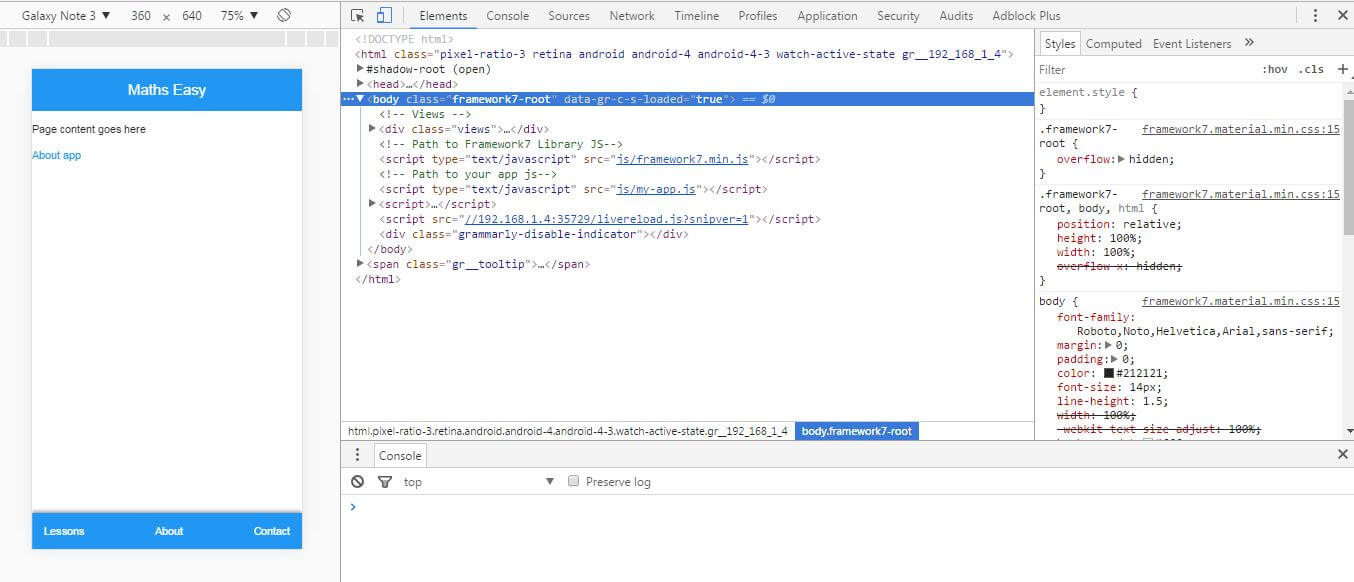Enable the Preserve log checkbox
The width and height of the screenshot is (1354, 582).
point(574,481)
